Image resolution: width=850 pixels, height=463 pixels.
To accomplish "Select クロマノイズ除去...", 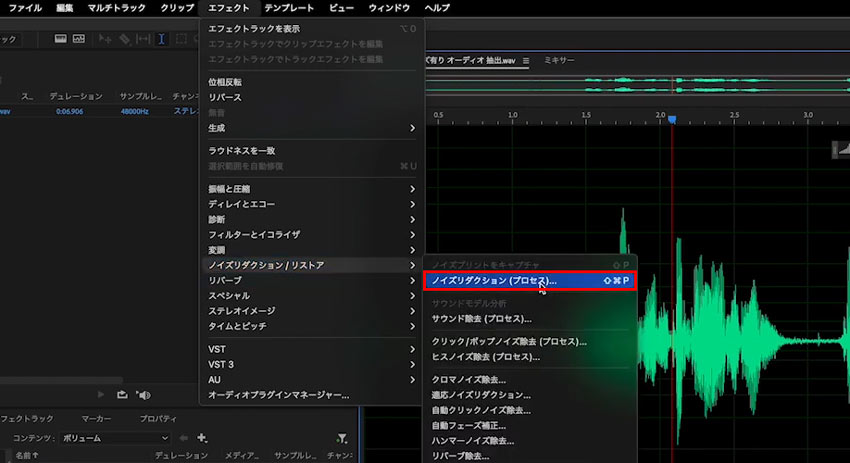I will click(x=530, y=380).
